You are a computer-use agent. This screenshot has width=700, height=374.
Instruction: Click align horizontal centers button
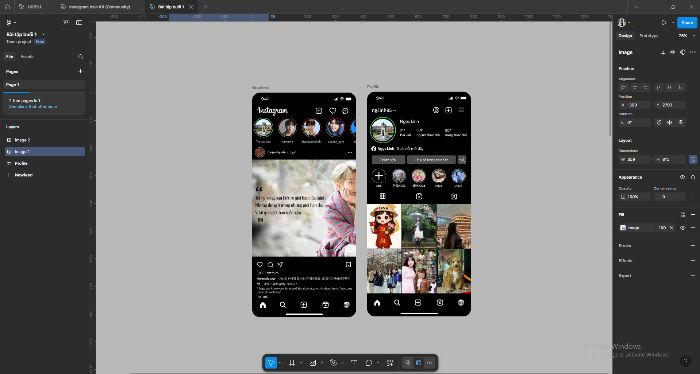(634, 87)
